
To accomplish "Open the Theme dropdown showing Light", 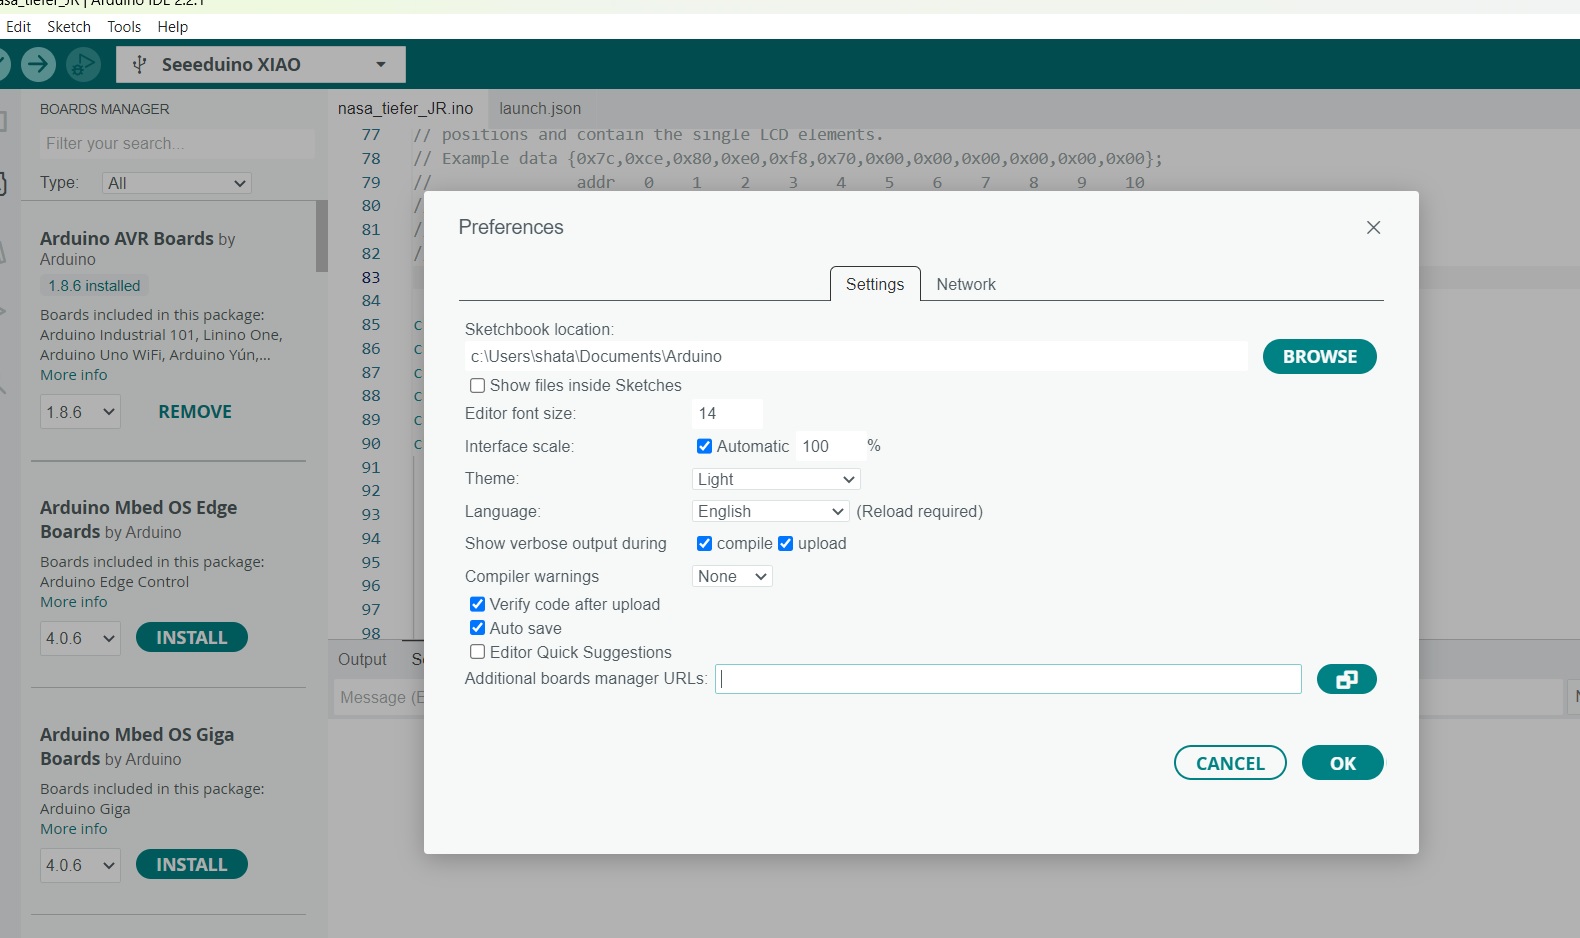I will coord(776,479).
